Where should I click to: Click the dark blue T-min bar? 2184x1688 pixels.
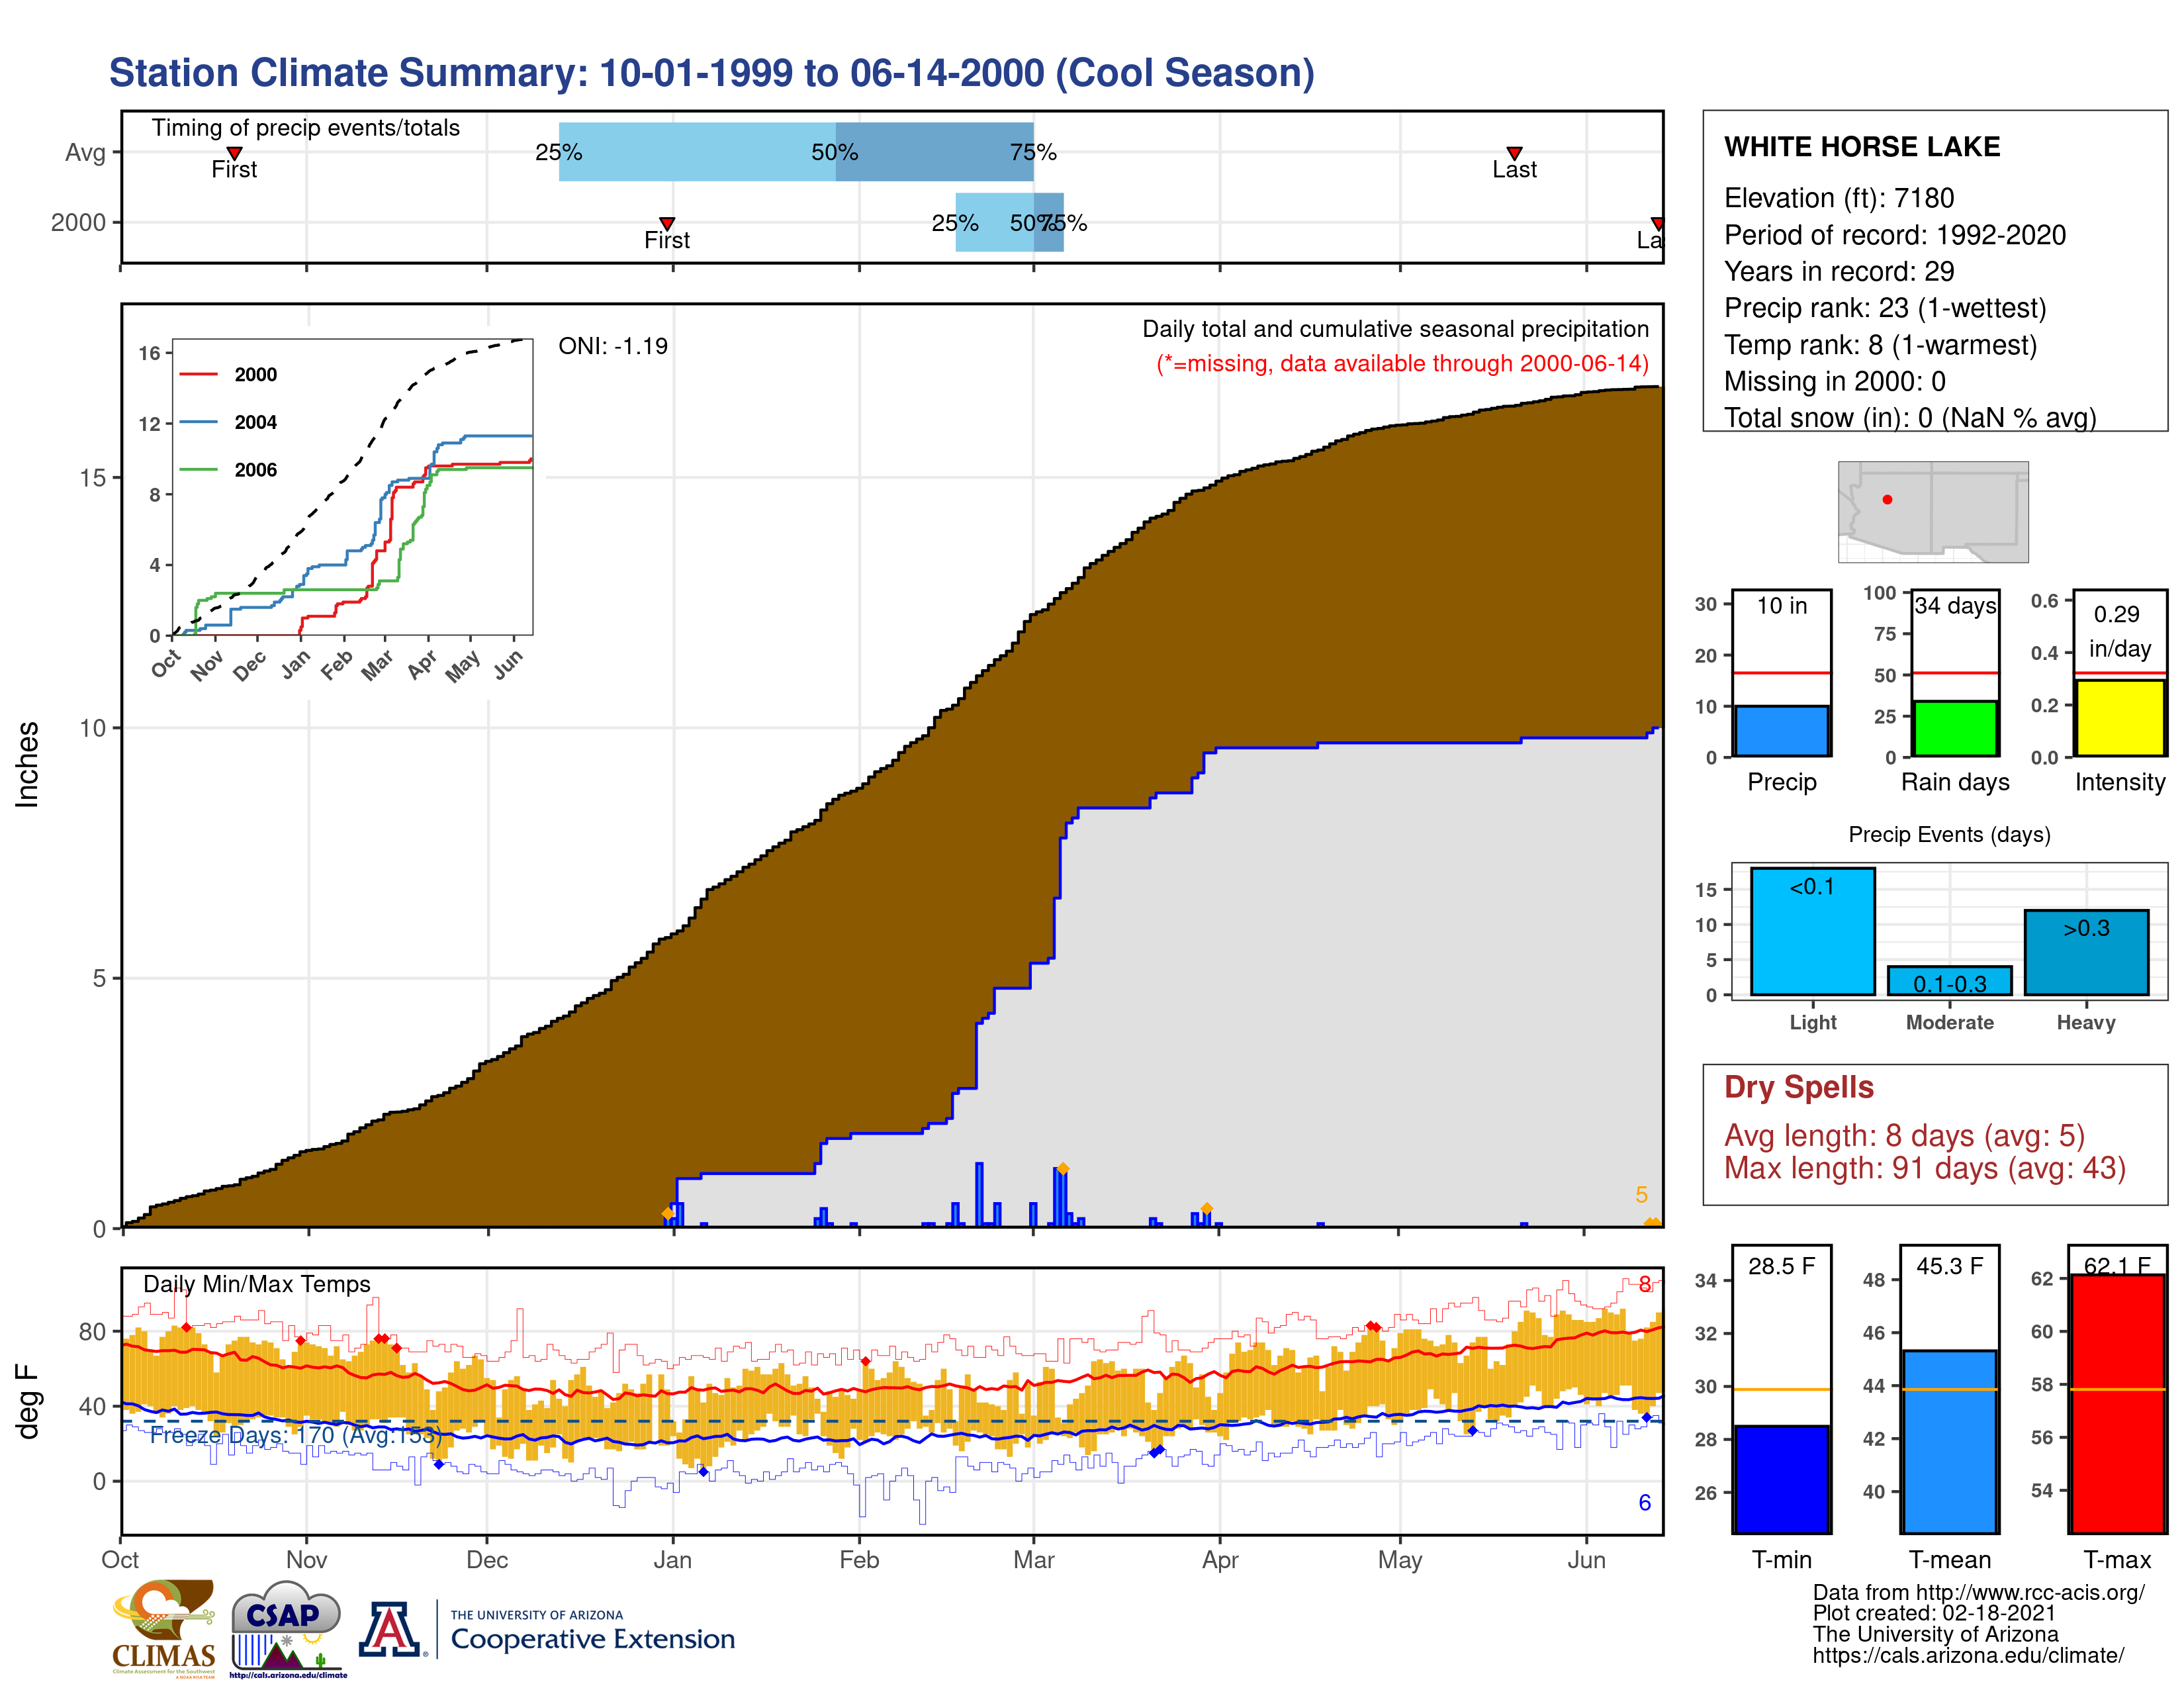point(1781,1479)
